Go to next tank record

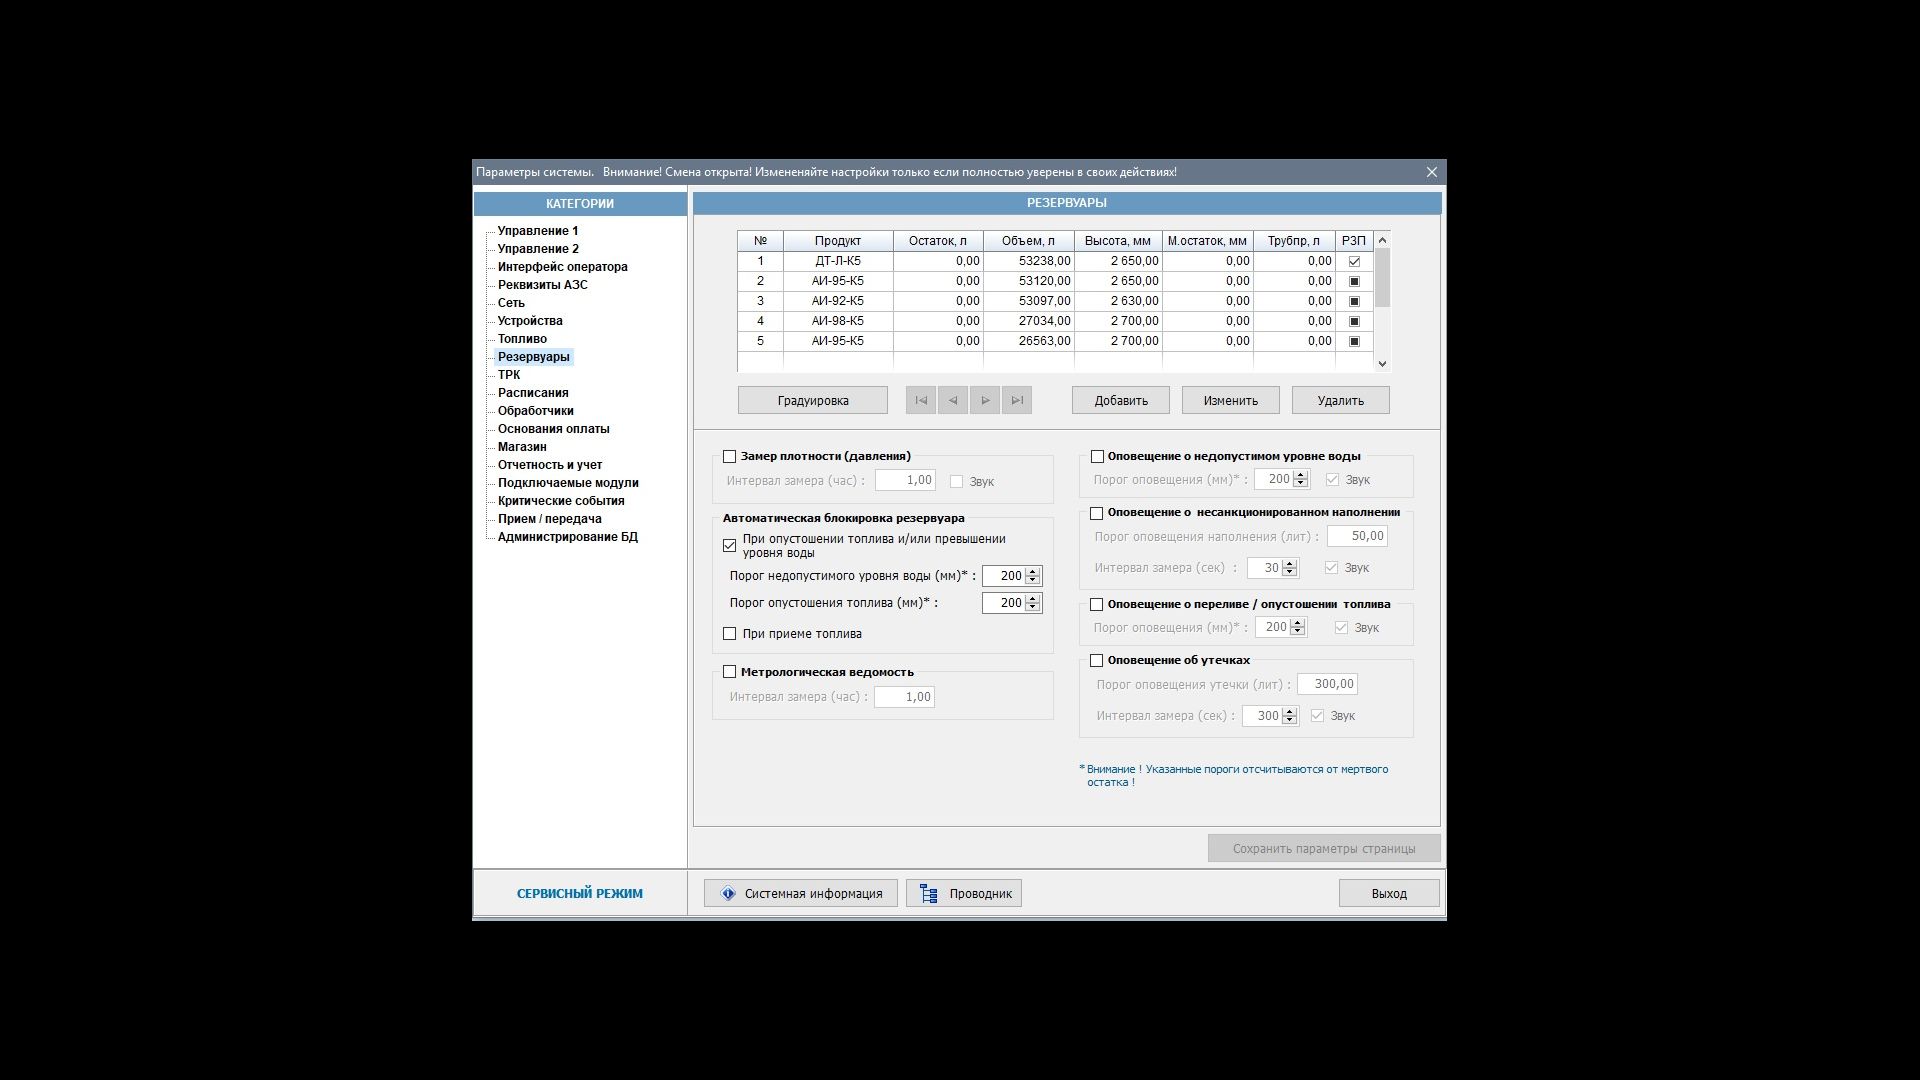[x=985, y=400]
